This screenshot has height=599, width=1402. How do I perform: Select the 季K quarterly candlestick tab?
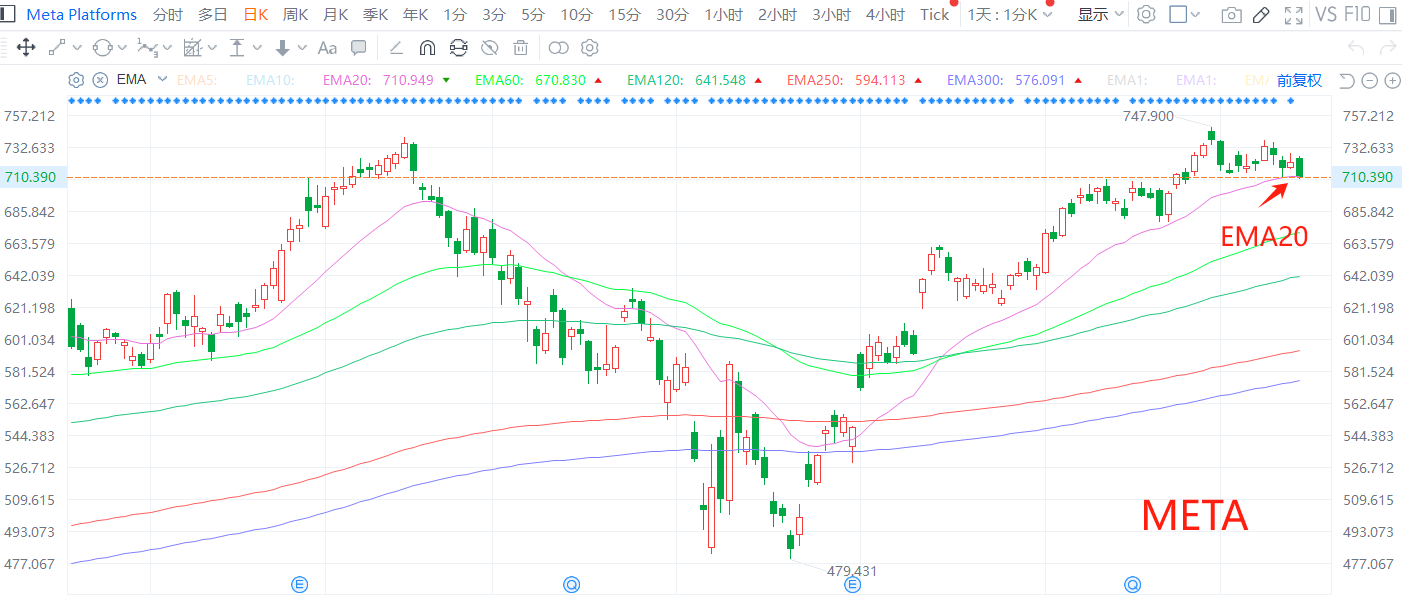point(375,15)
